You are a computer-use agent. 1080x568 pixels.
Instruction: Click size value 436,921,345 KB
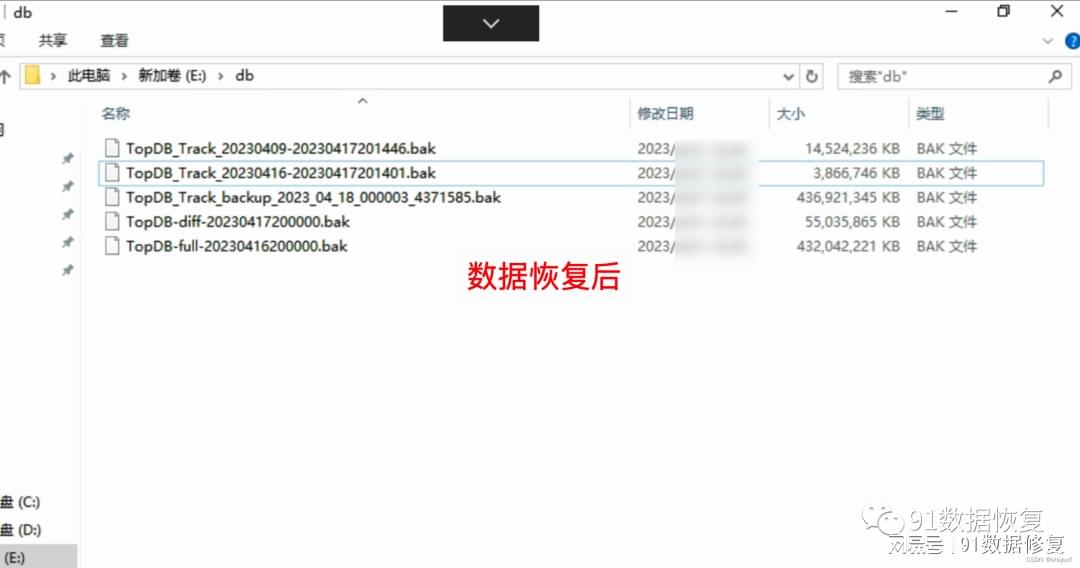pyautogui.click(x=848, y=197)
